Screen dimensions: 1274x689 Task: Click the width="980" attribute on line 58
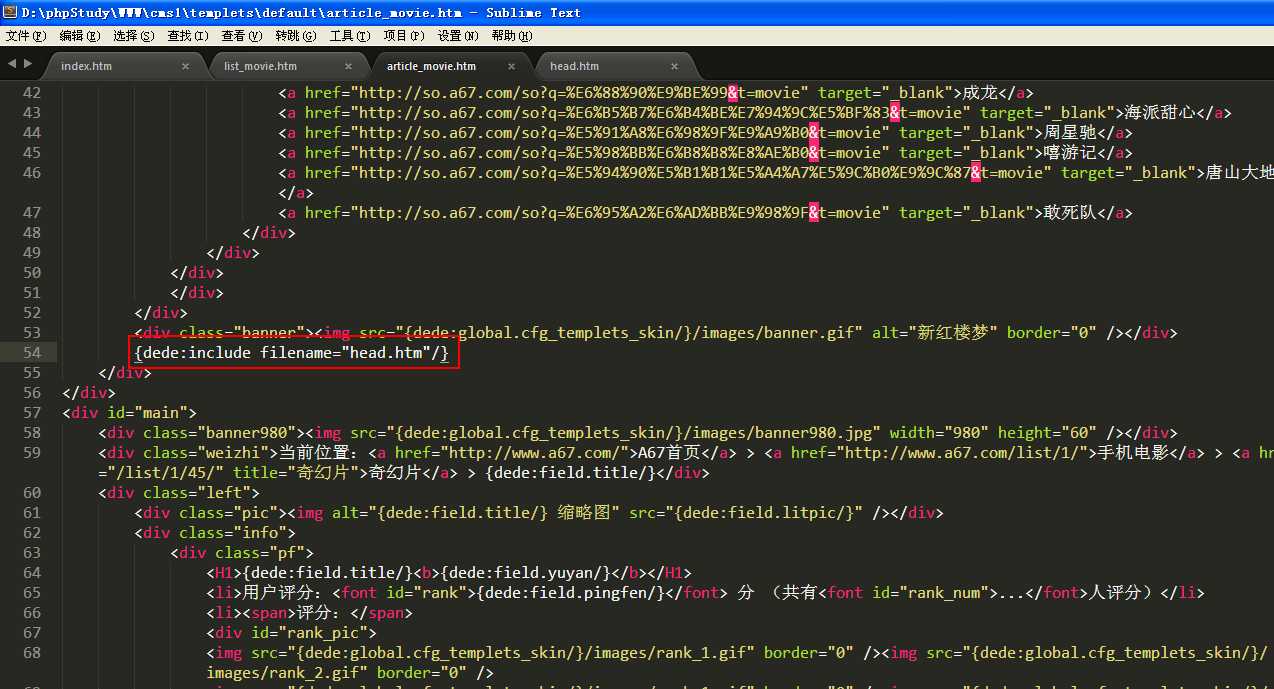click(x=939, y=433)
